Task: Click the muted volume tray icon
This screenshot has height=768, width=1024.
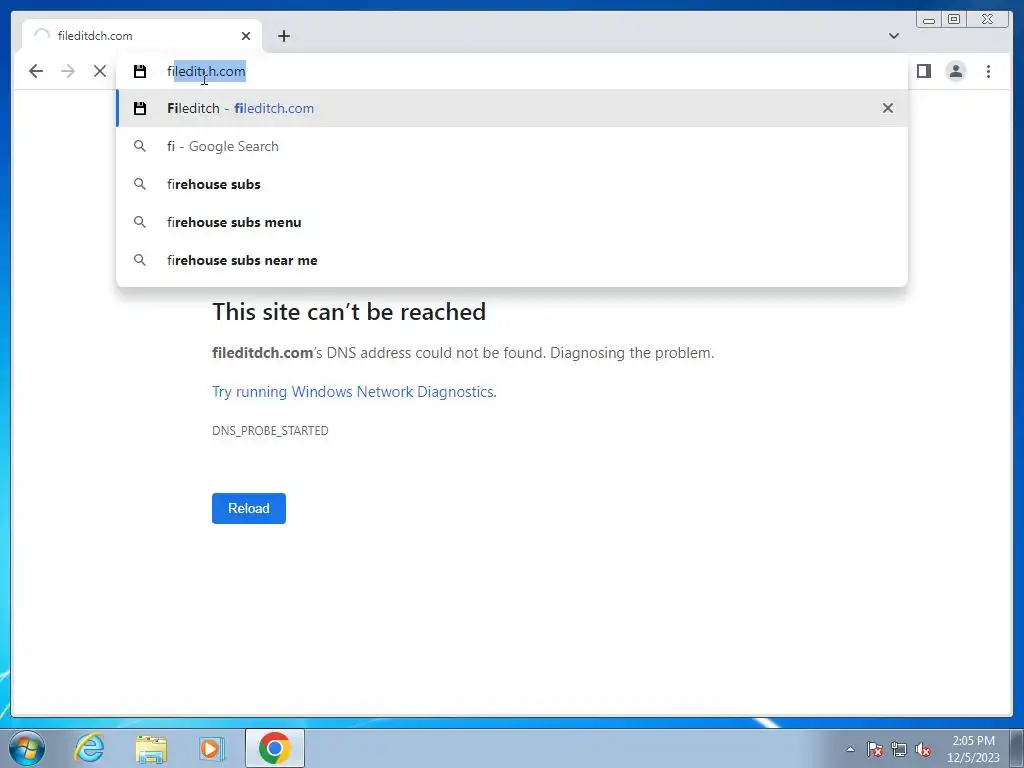Action: (x=923, y=749)
